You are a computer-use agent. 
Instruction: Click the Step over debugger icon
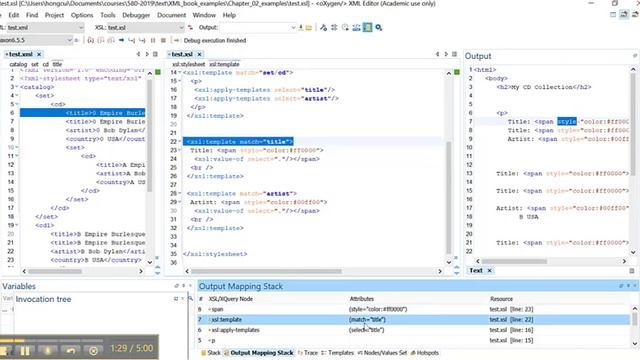point(100,40)
